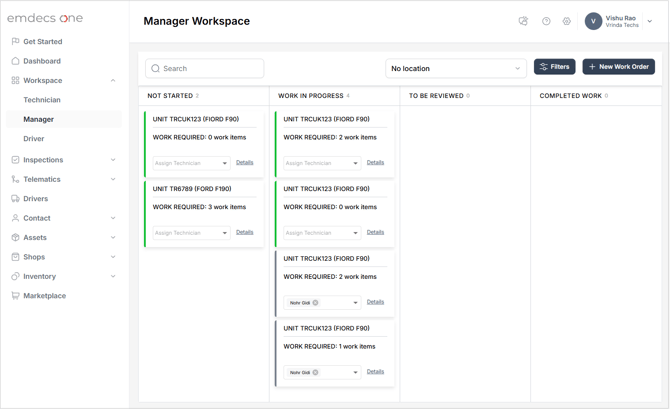Open the user account chevron next to Vishu Rao
The height and width of the screenshot is (409, 670).
(x=649, y=21)
